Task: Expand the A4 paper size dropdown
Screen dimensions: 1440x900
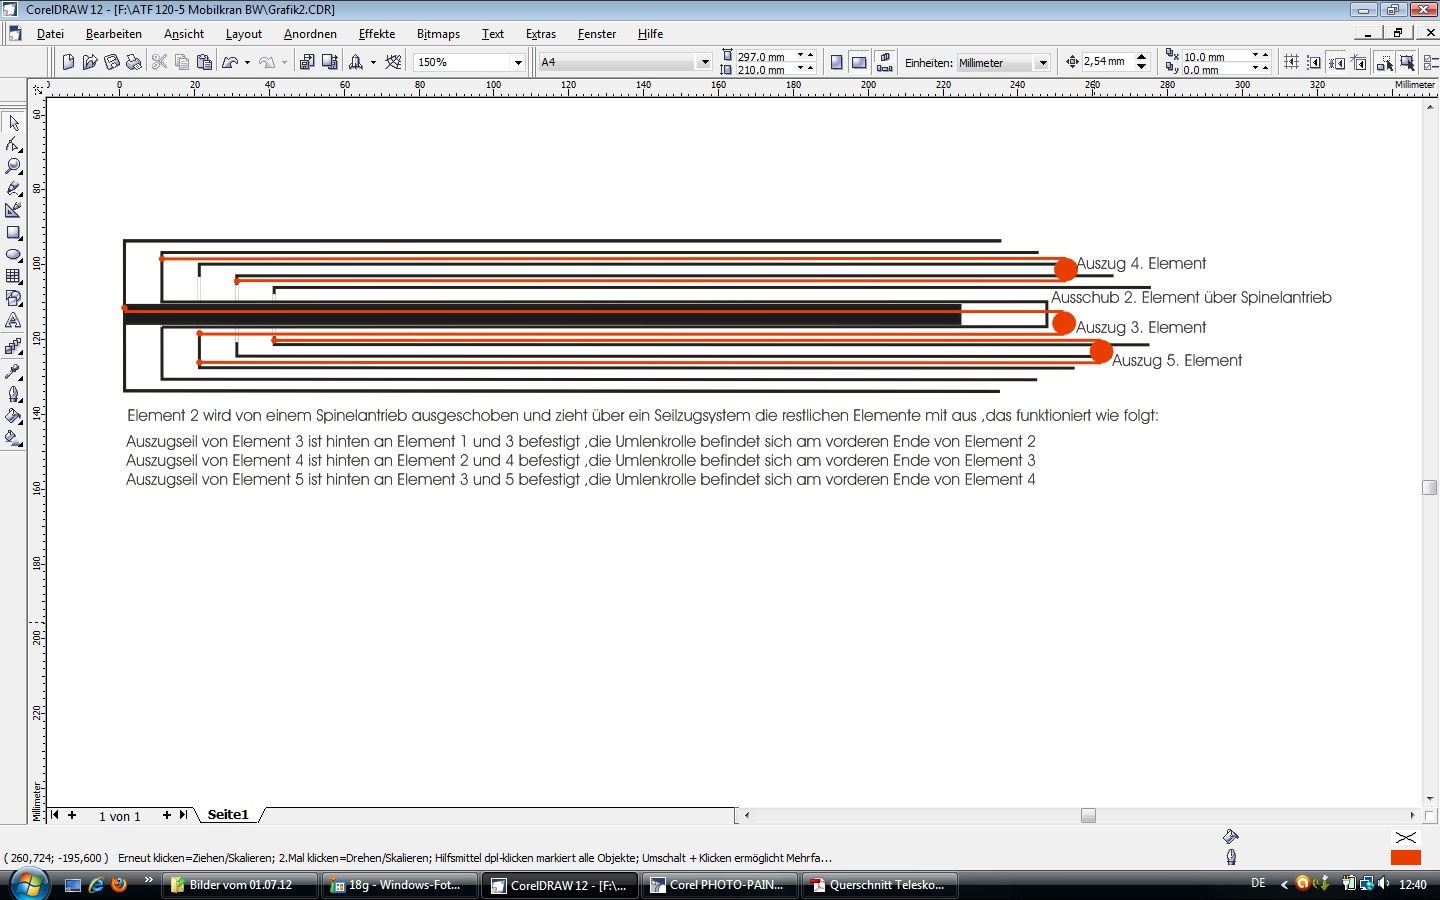Action: coord(704,62)
